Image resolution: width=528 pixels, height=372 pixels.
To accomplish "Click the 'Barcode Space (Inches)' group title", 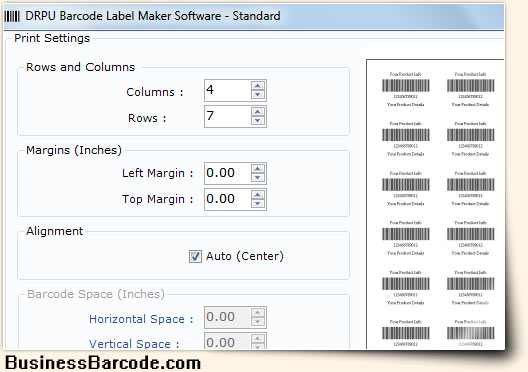I will tap(96, 294).
